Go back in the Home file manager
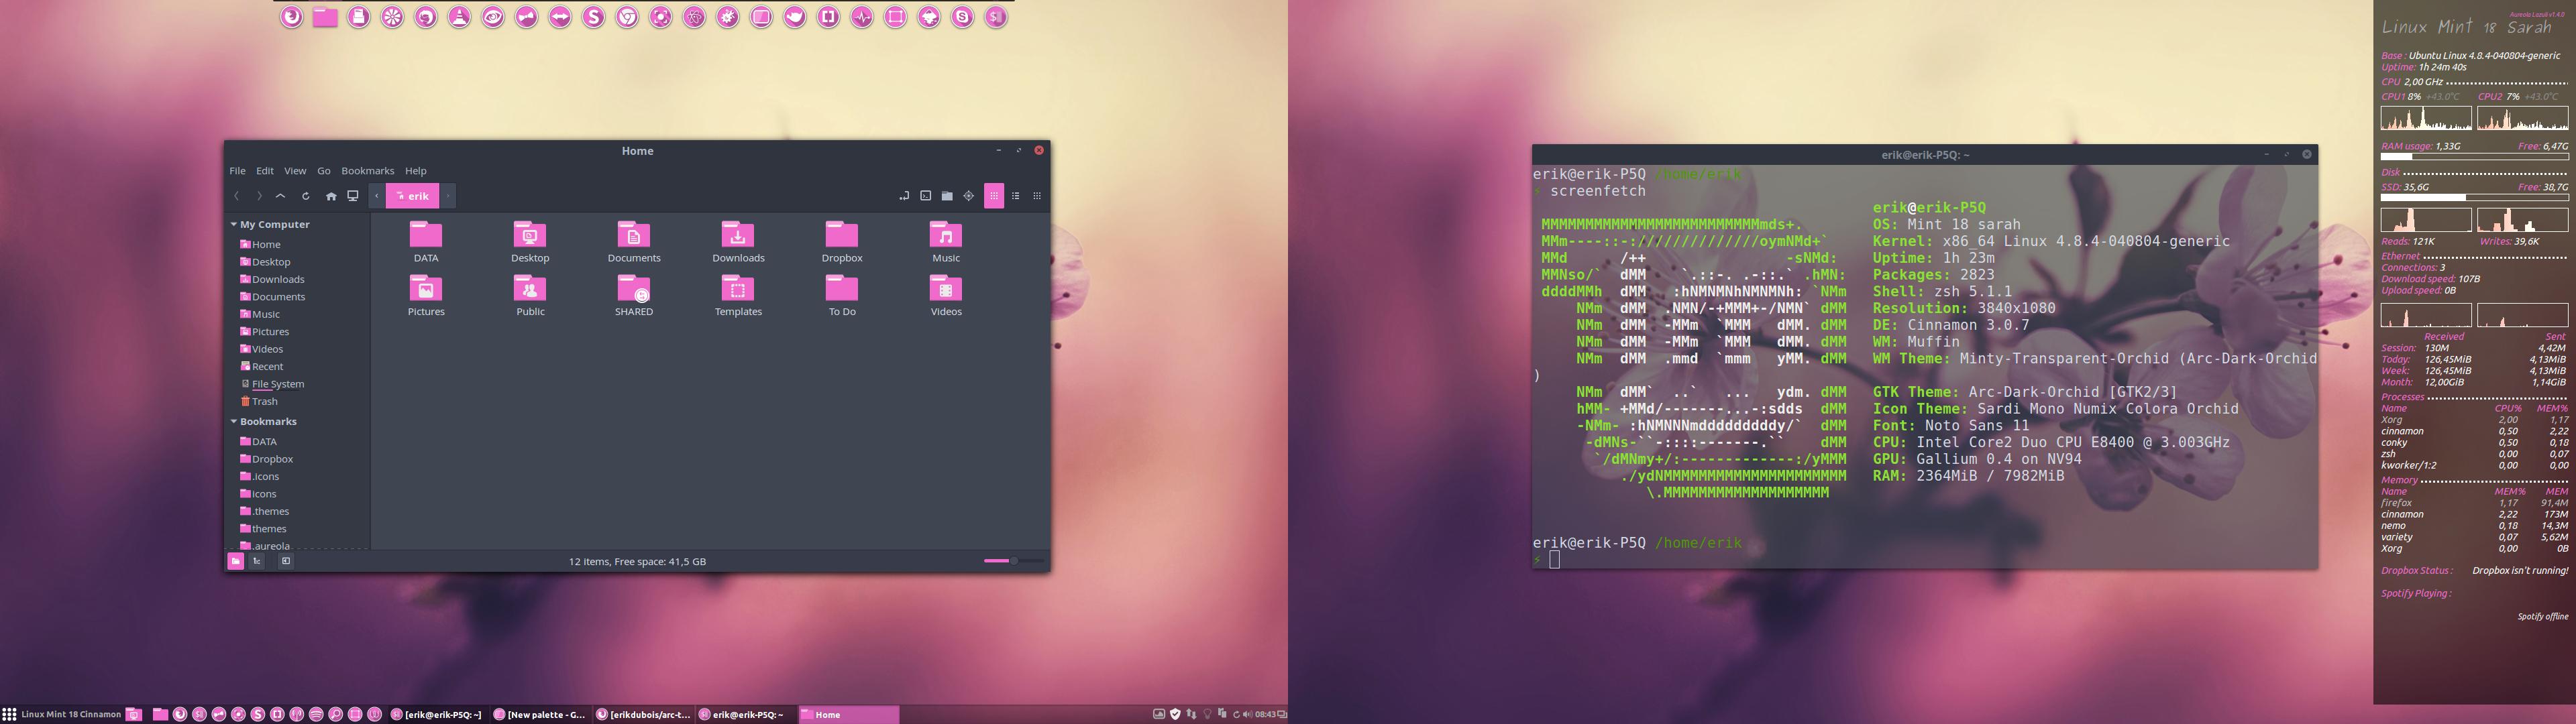 pyautogui.click(x=237, y=196)
